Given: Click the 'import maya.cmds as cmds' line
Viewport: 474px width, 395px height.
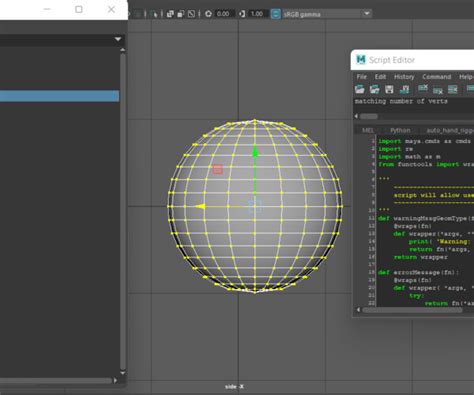Looking at the screenshot, I should 424,141.
